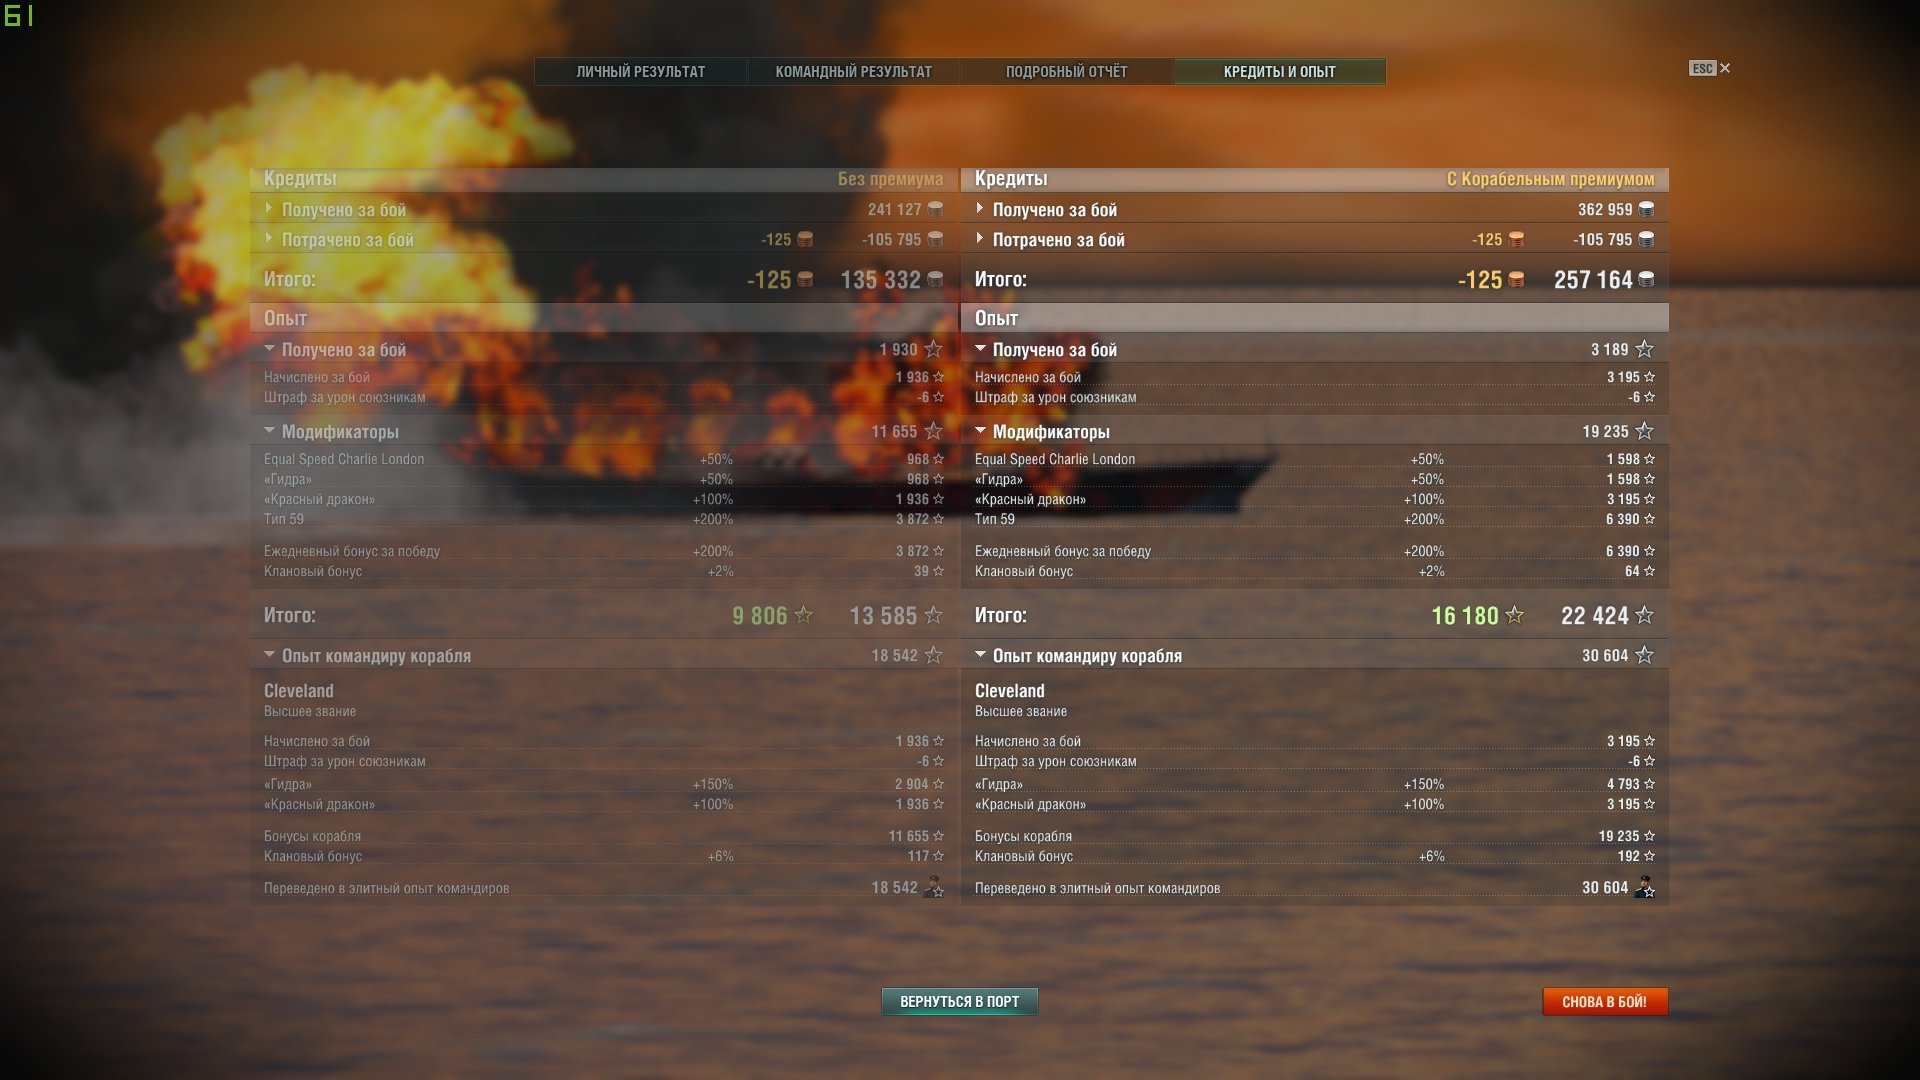1920x1080 pixels.
Task: Expand left 'Получено за бой' credits row
Action: [604, 209]
